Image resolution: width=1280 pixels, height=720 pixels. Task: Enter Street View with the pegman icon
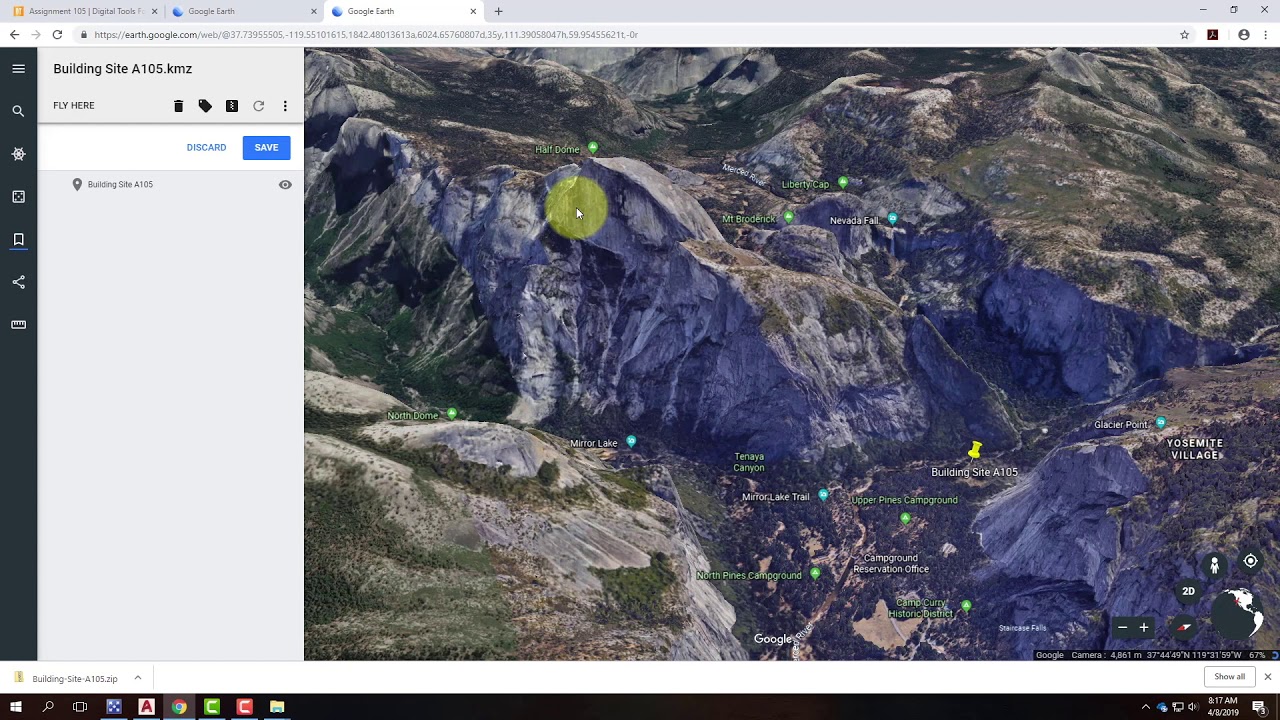[x=1214, y=566]
